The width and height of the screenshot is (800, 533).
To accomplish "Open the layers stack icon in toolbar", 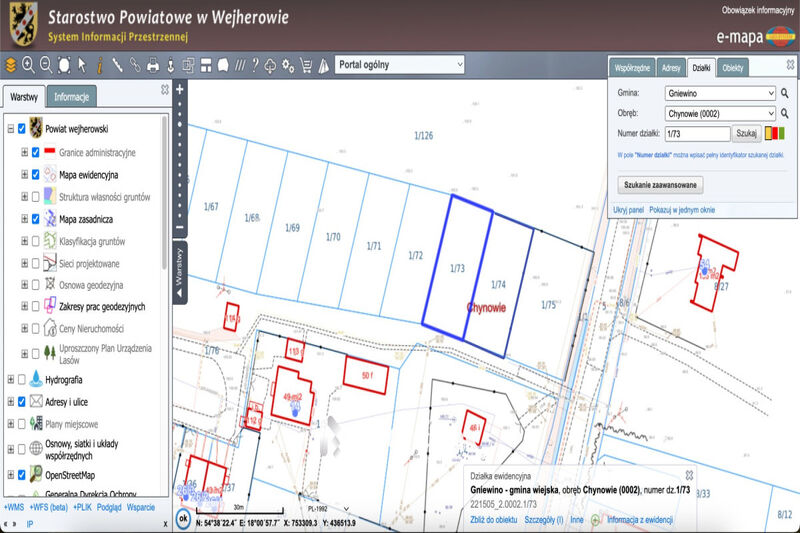I will pos(11,65).
